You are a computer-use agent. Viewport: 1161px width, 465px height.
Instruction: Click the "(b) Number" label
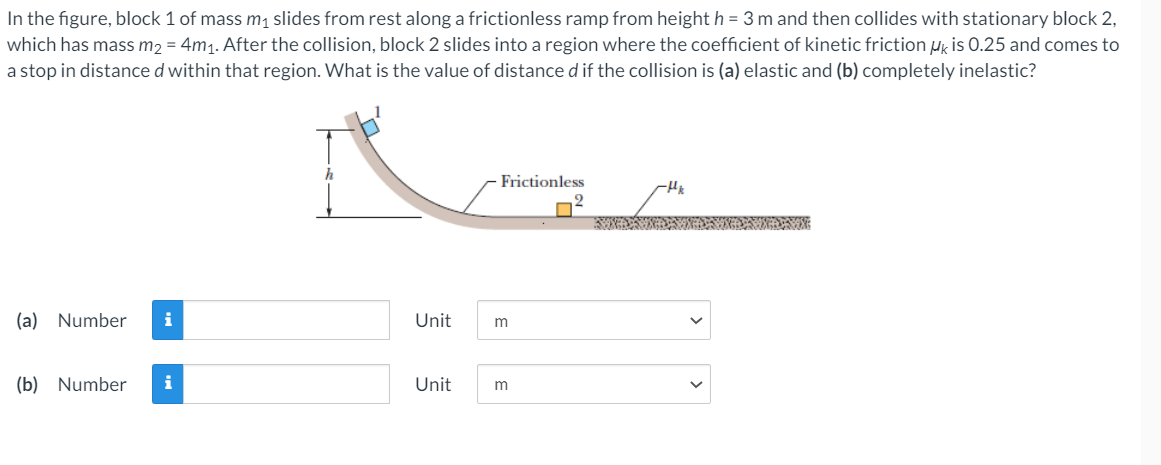click(x=72, y=384)
